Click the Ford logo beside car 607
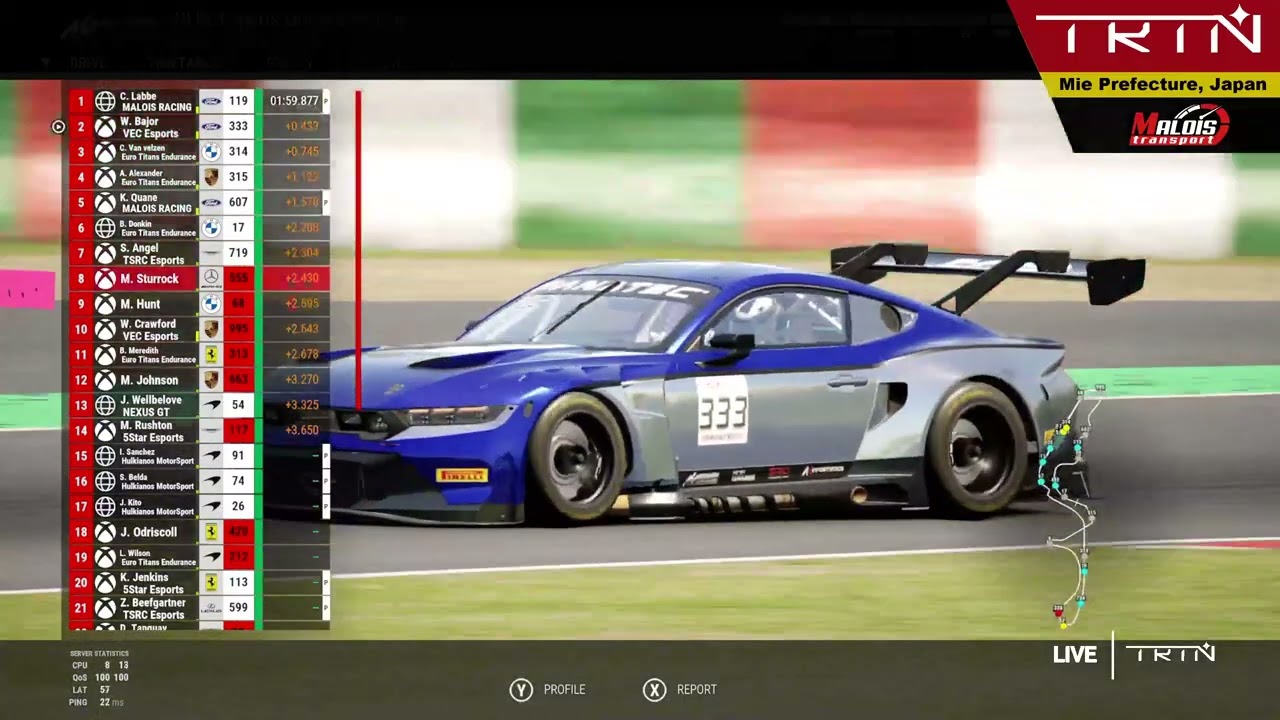The width and height of the screenshot is (1280, 720). pyautogui.click(x=211, y=203)
